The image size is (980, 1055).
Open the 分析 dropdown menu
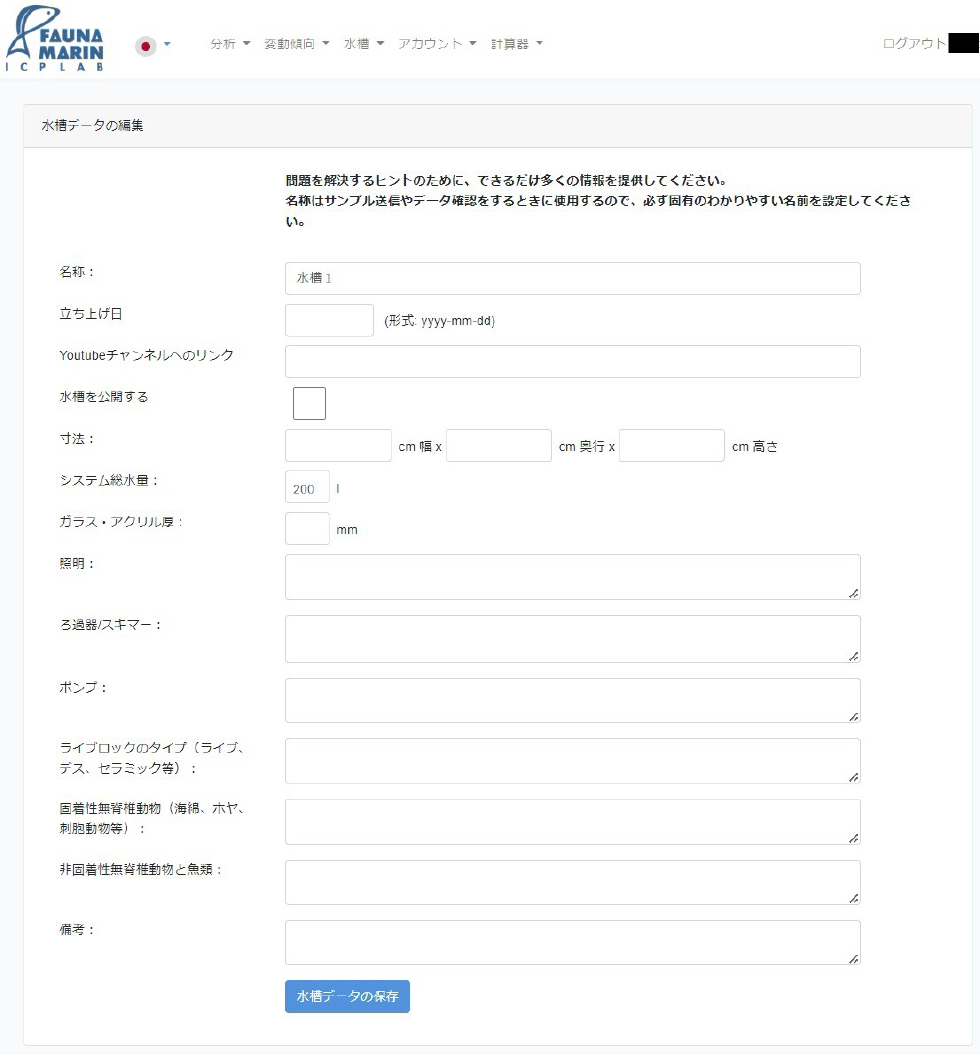click(x=230, y=44)
